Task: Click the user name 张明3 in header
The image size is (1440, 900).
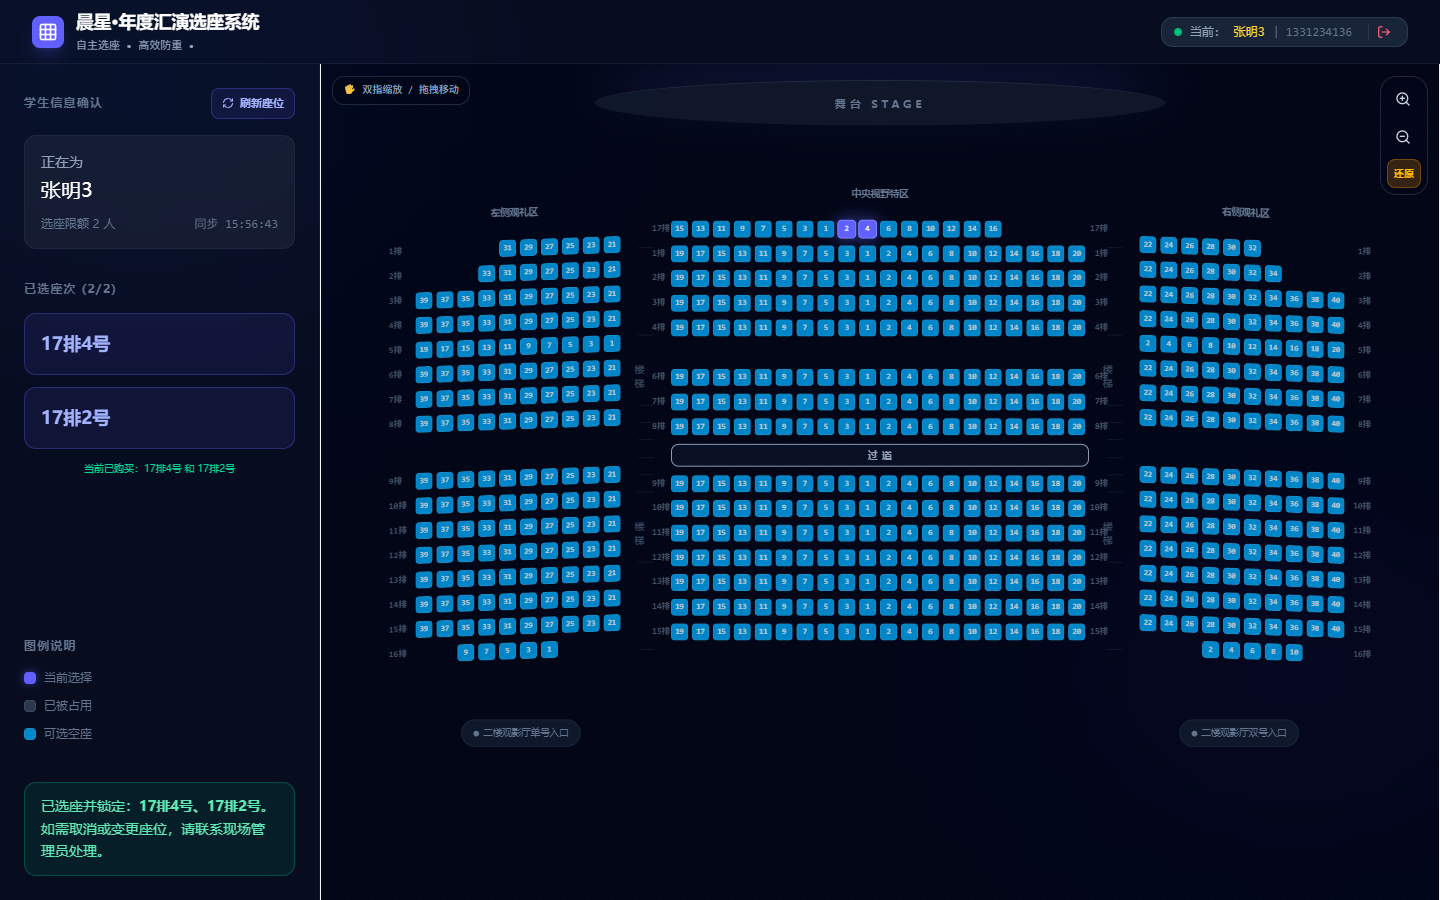Action: click(1248, 32)
